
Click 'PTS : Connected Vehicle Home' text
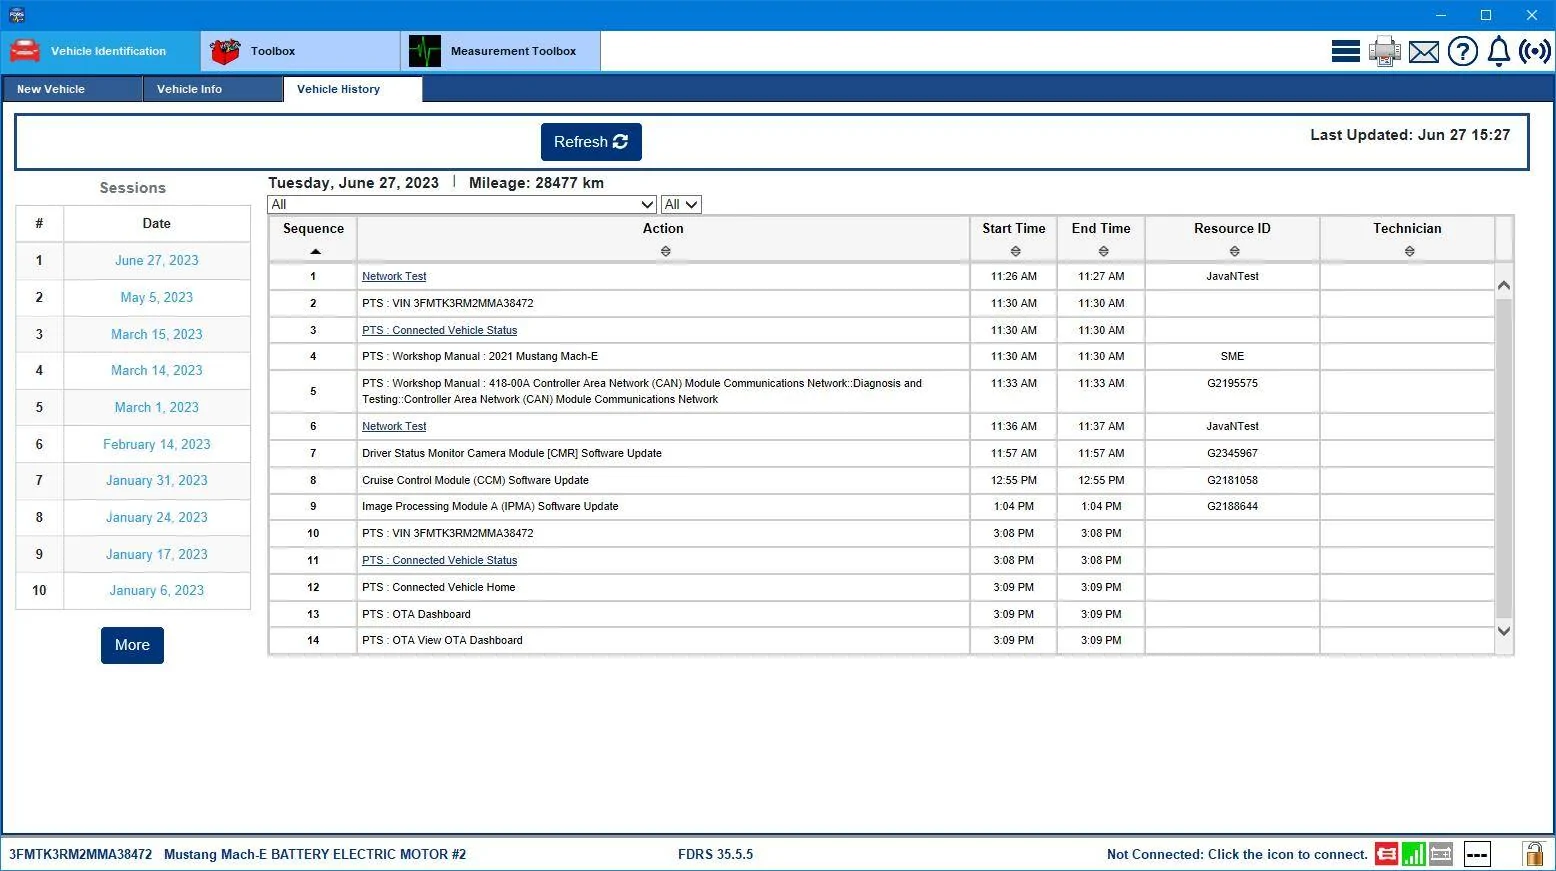[439, 587]
